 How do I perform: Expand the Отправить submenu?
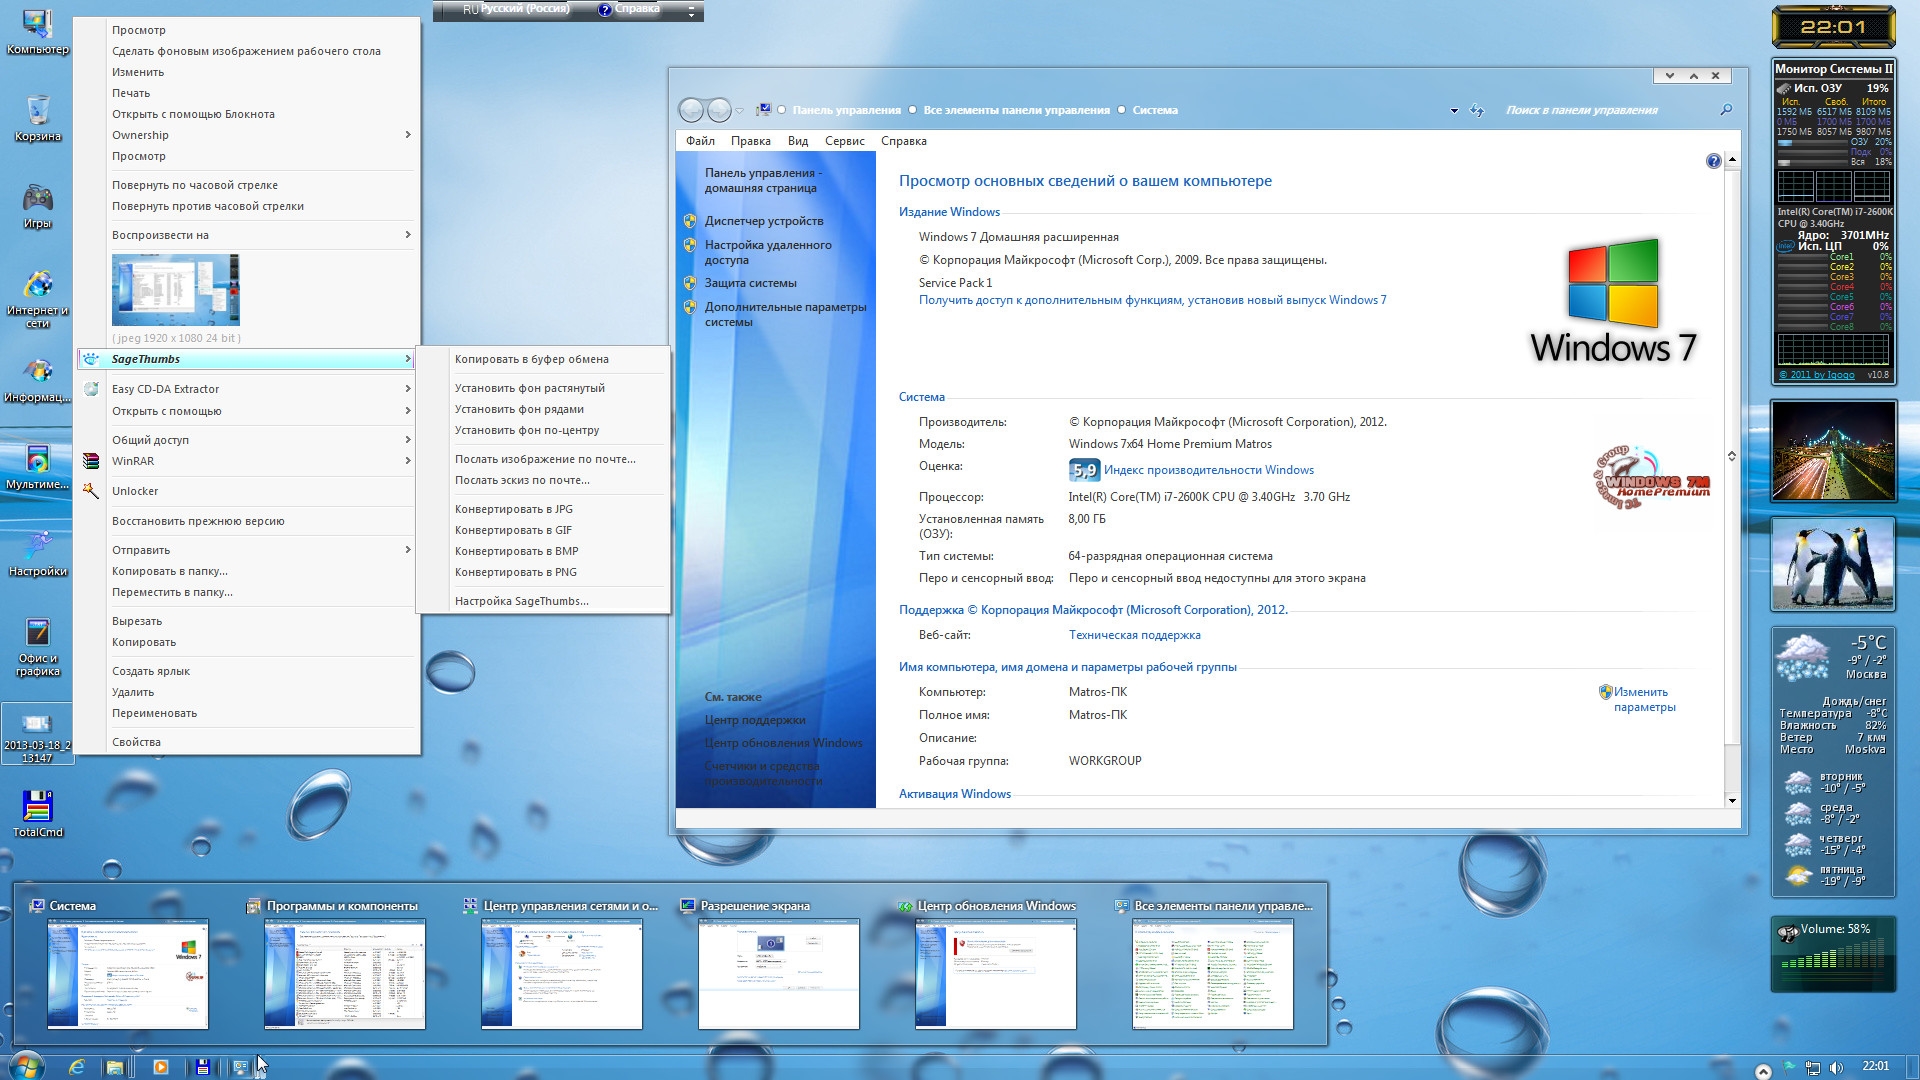click(x=248, y=550)
